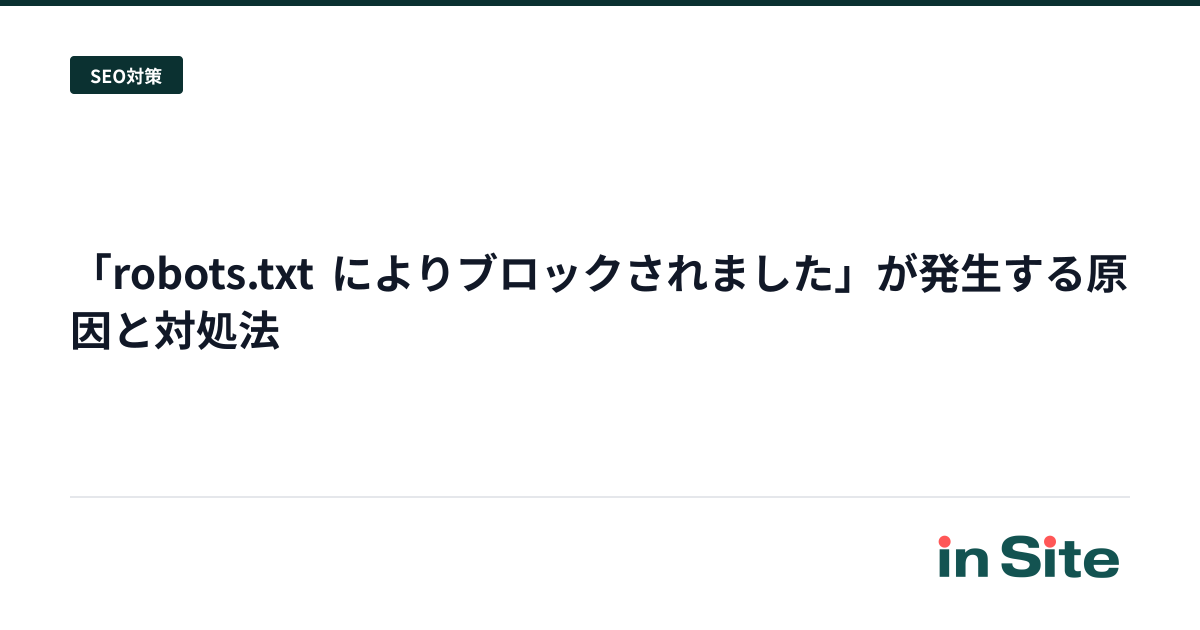This screenshot has height=630, width=1200.
Task: Click the opening bracket「 in the title
Action: 97,274
